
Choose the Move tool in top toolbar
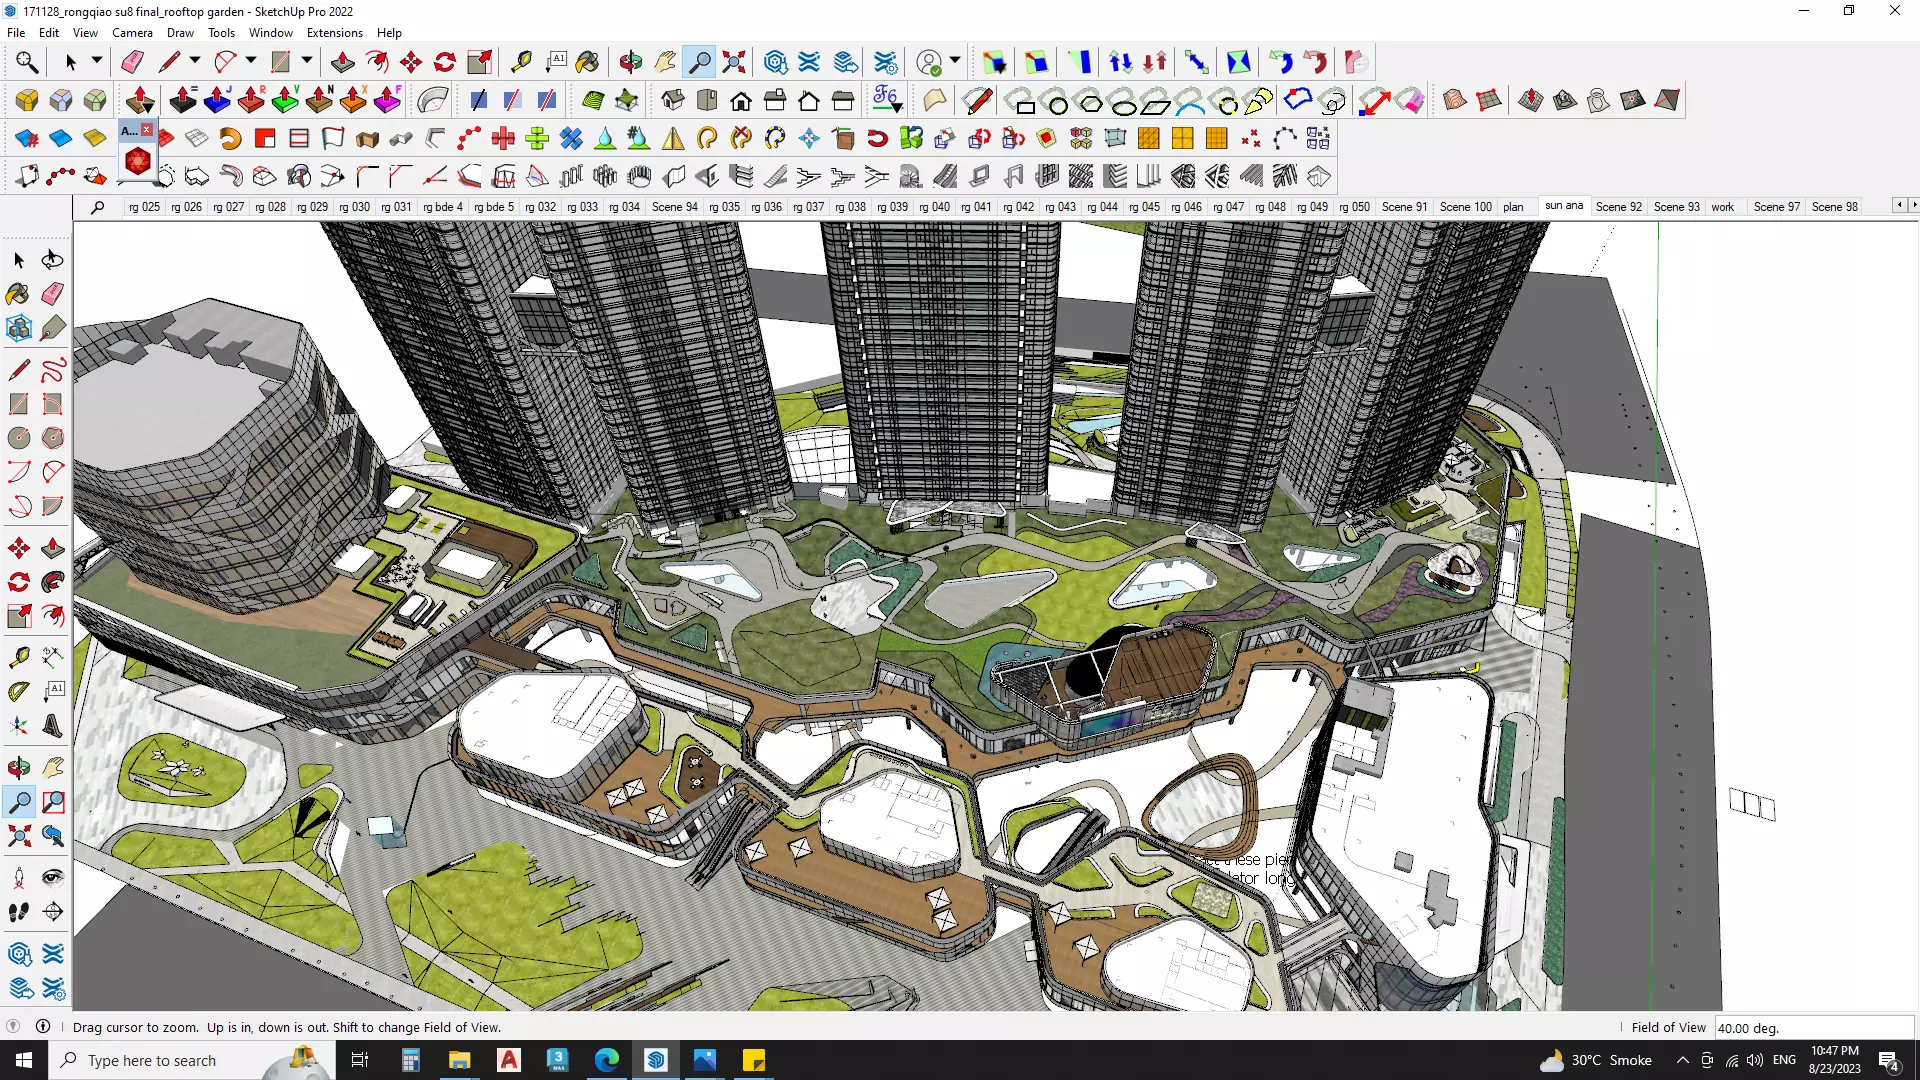(411, 62)
